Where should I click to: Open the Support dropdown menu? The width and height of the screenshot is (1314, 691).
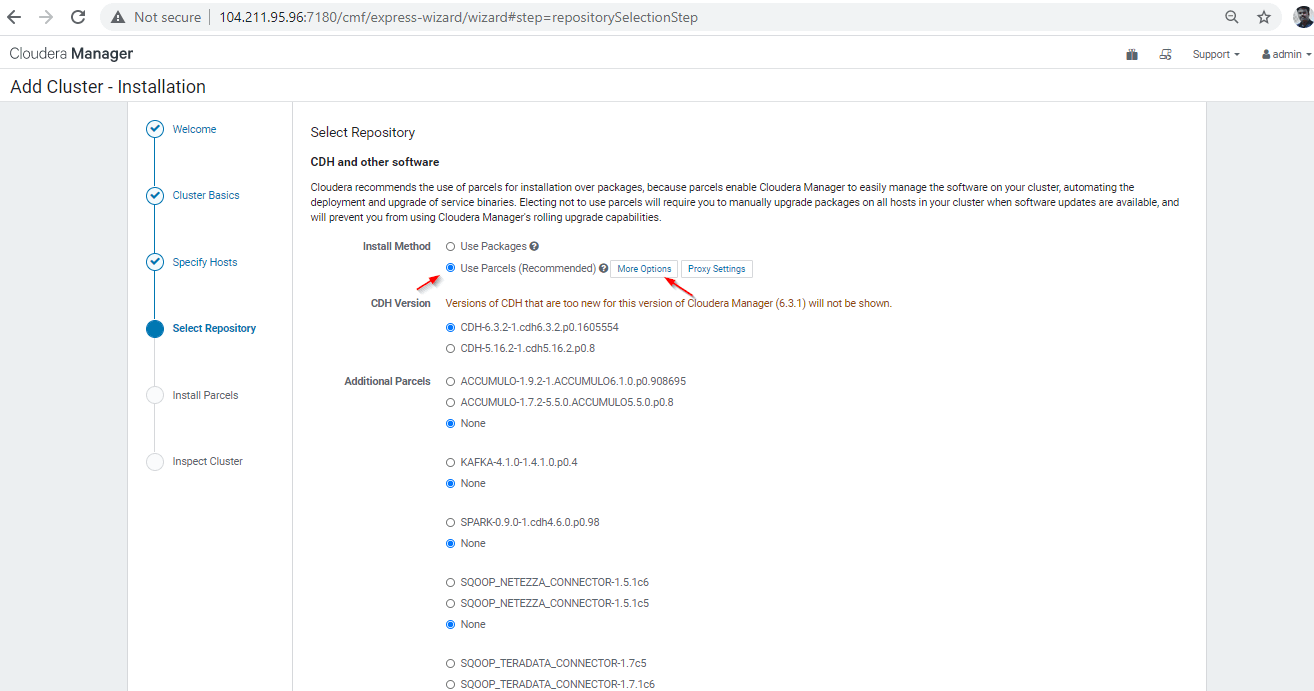pyautogui.click(x=1216, y=54)
